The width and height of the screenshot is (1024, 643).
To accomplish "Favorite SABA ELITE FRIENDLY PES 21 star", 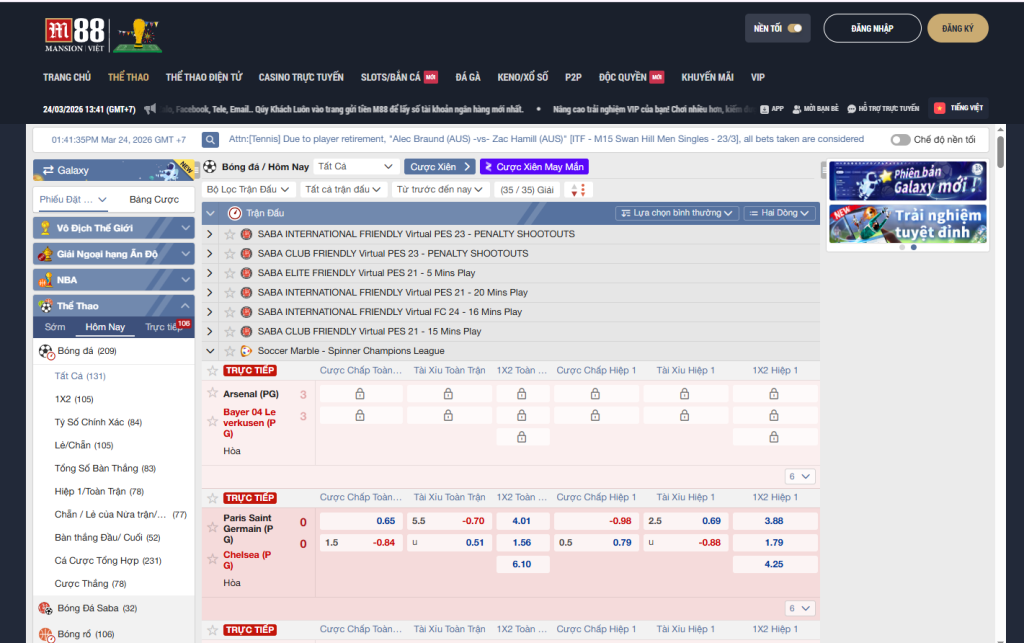I will [x=229, y=273].
